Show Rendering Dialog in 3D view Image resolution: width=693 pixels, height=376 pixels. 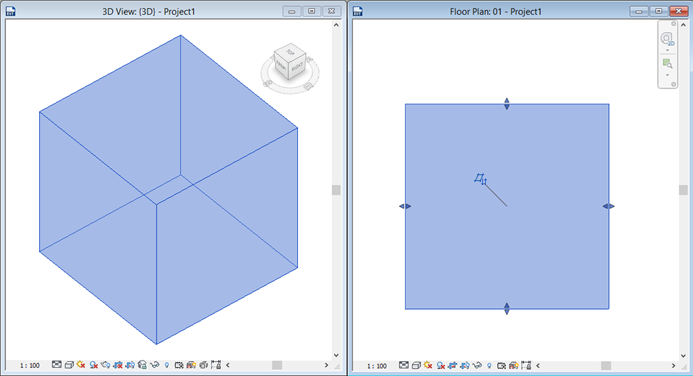tap(105, 365)
